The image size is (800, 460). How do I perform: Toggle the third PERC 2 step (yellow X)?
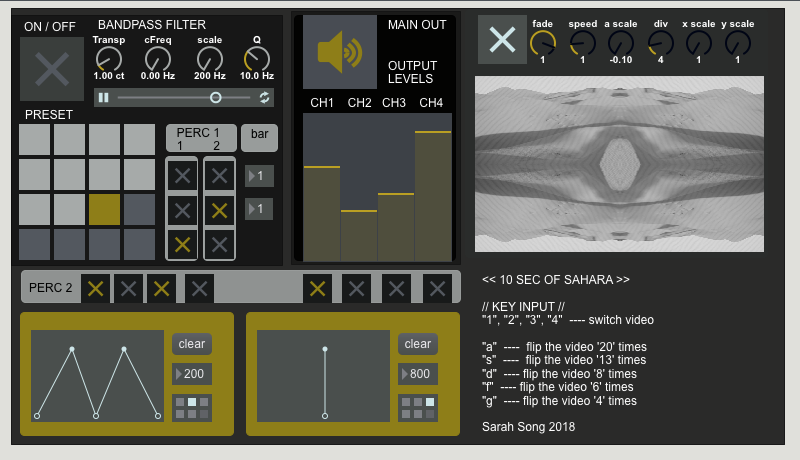pos(162,289)
